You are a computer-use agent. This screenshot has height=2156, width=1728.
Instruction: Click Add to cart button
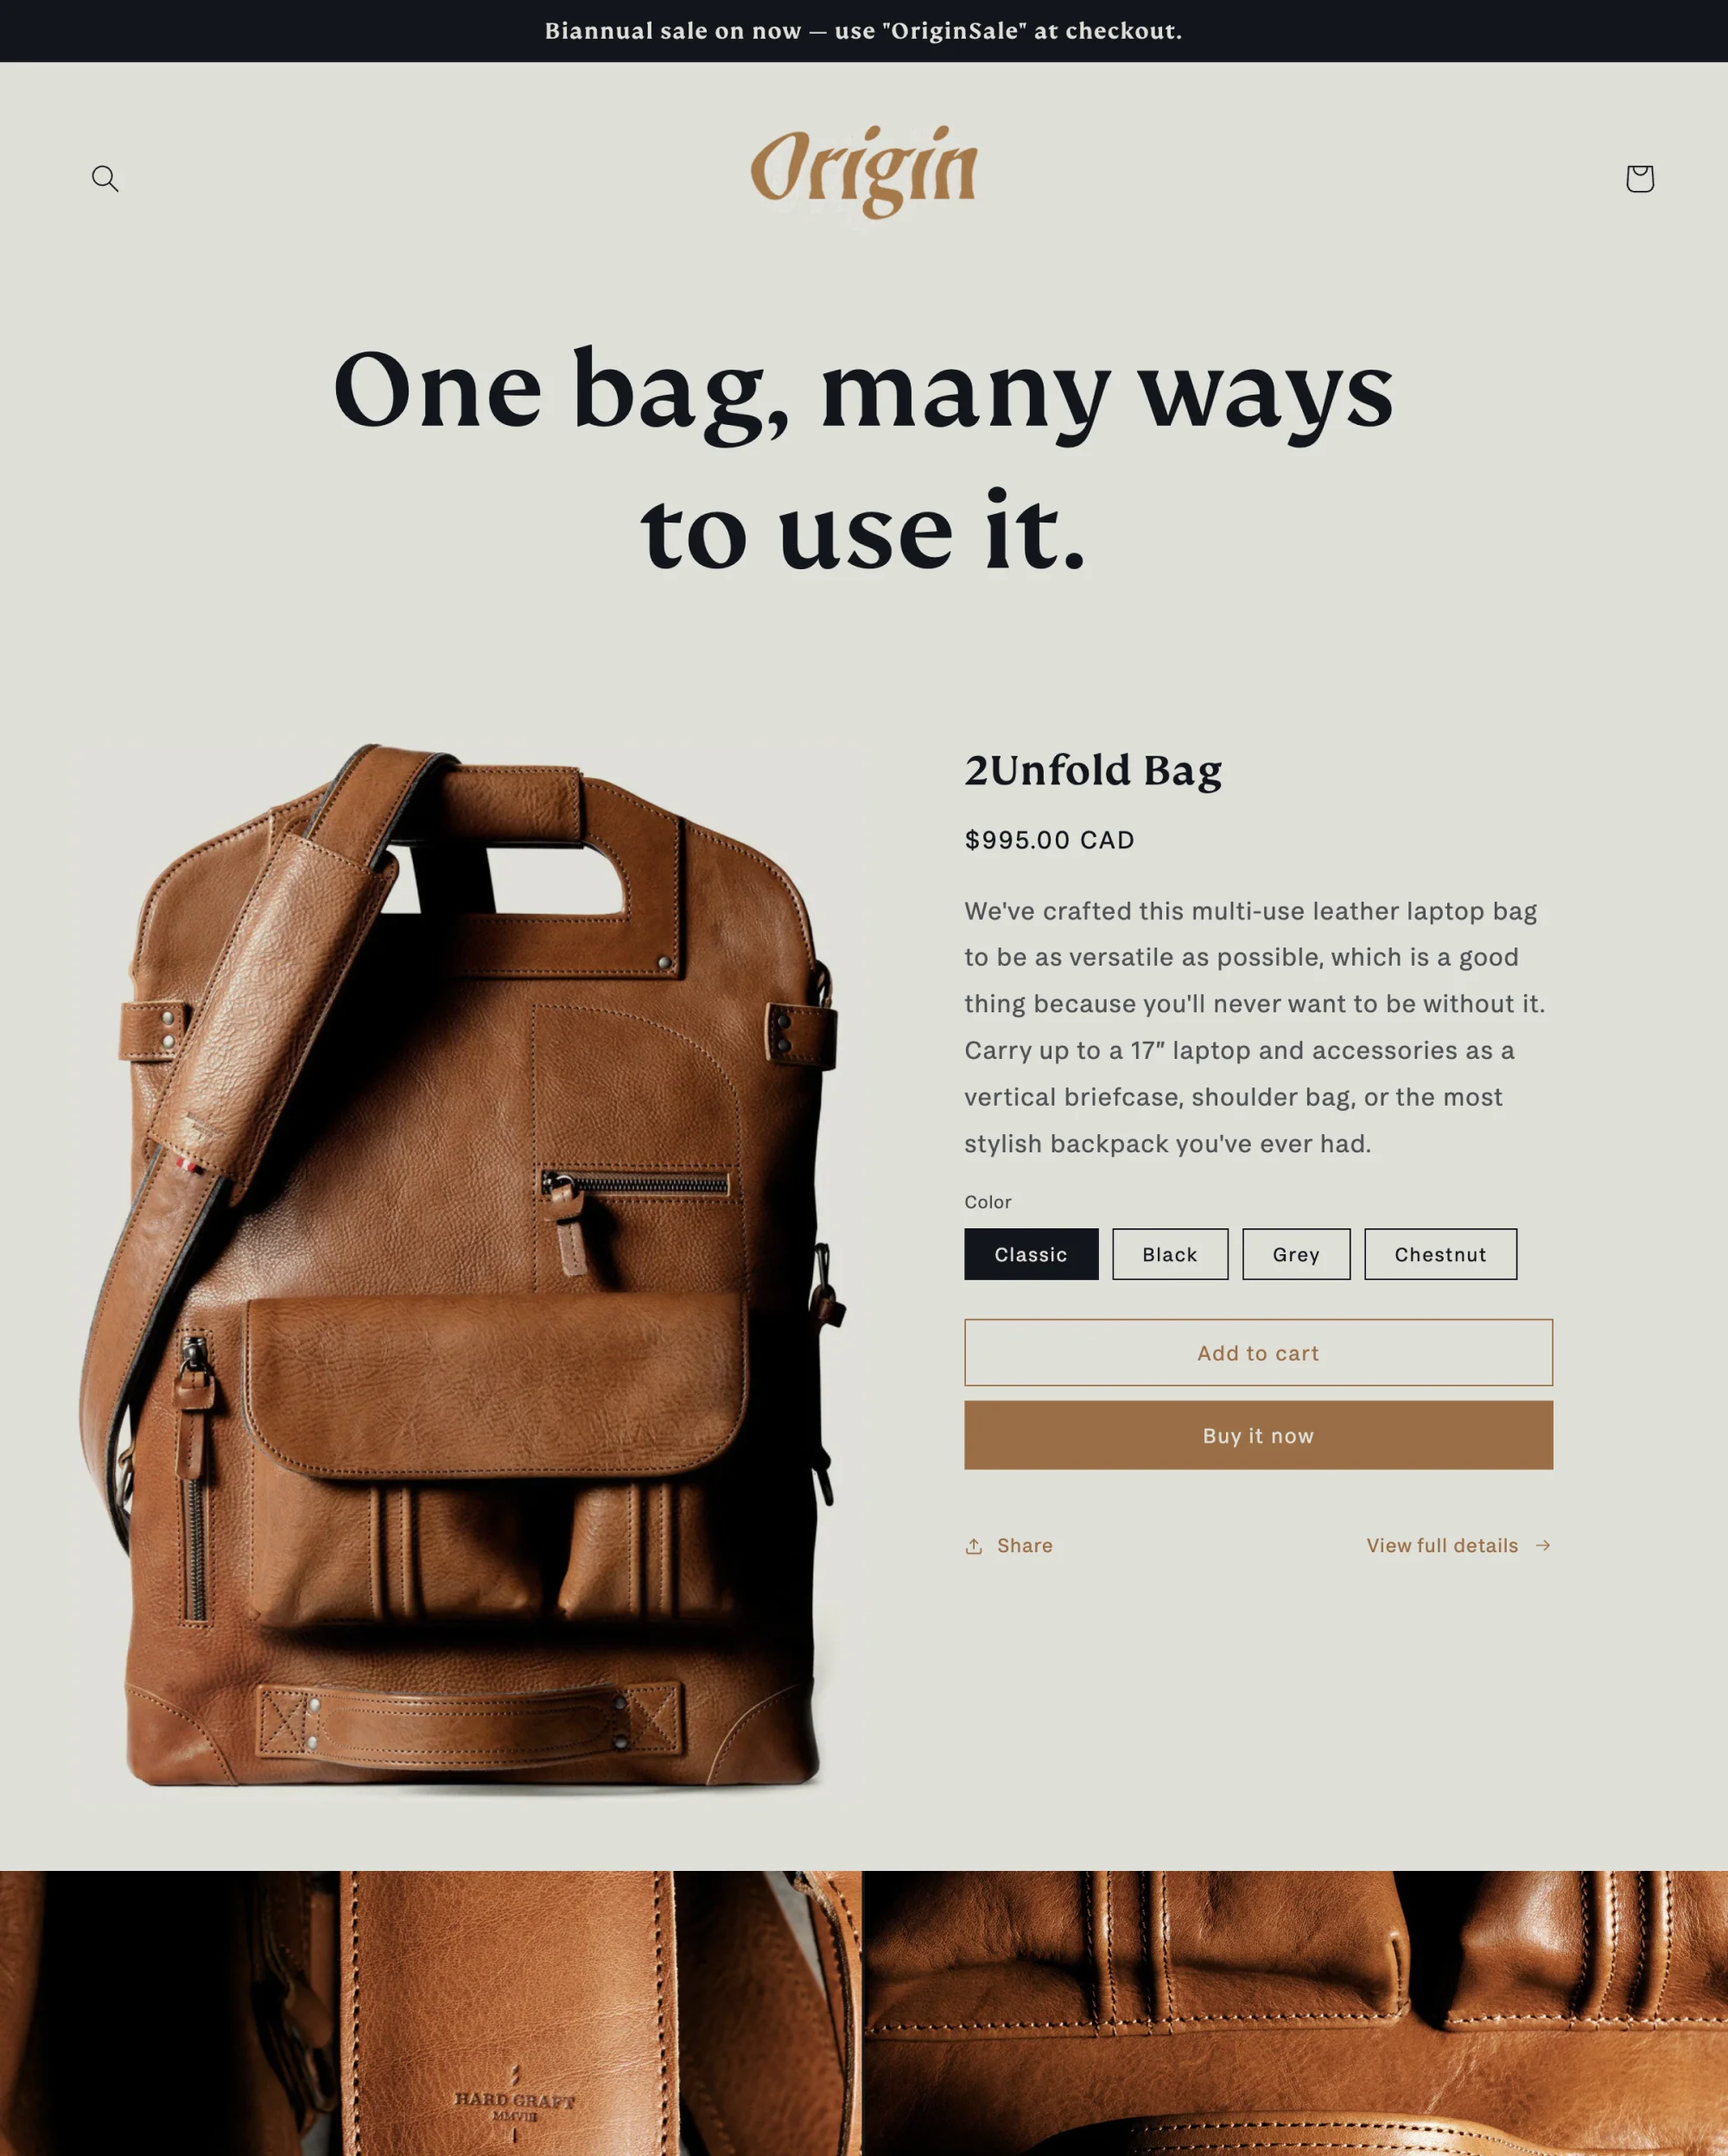point(1257,1352)
